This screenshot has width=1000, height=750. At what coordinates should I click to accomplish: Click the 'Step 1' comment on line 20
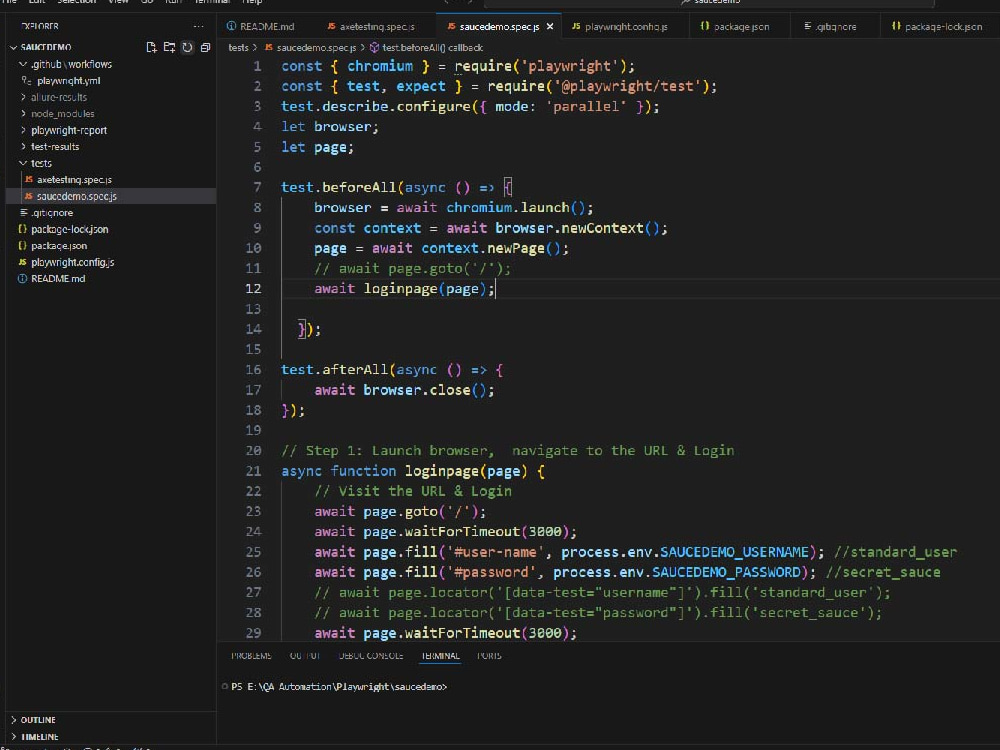pos(508,450)
